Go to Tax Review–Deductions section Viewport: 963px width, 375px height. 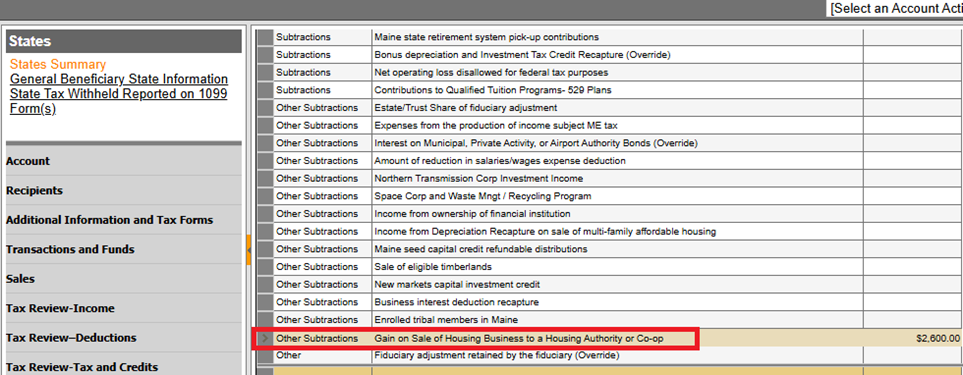[123, 338]
